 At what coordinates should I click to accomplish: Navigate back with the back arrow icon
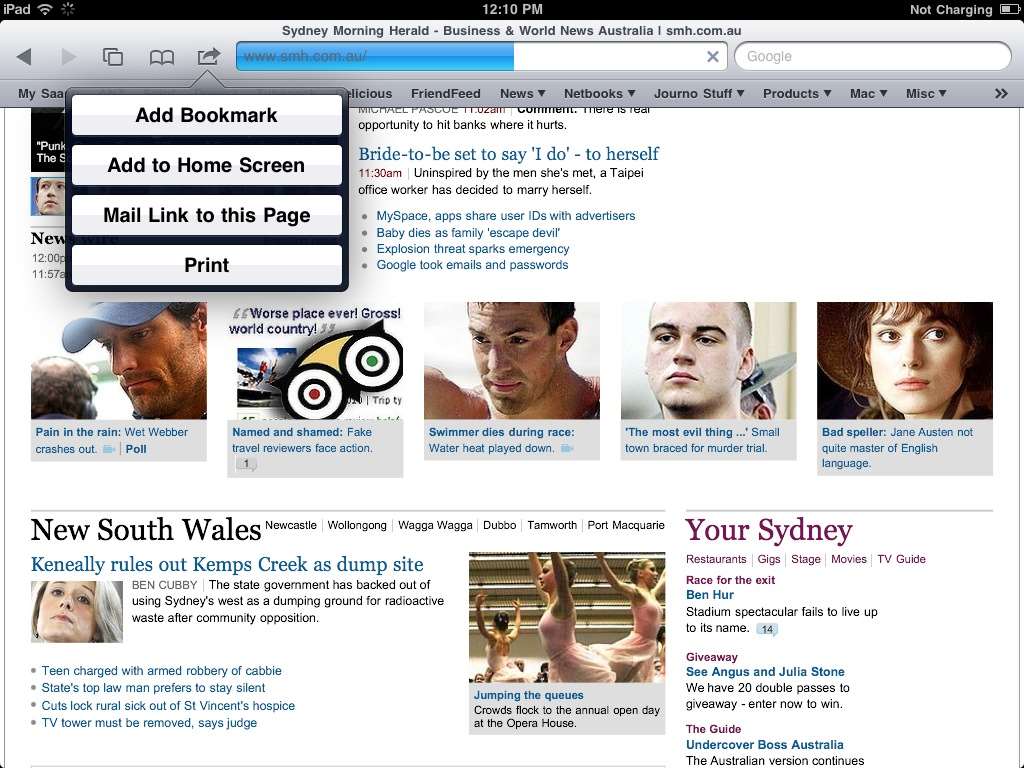point(24,56)
